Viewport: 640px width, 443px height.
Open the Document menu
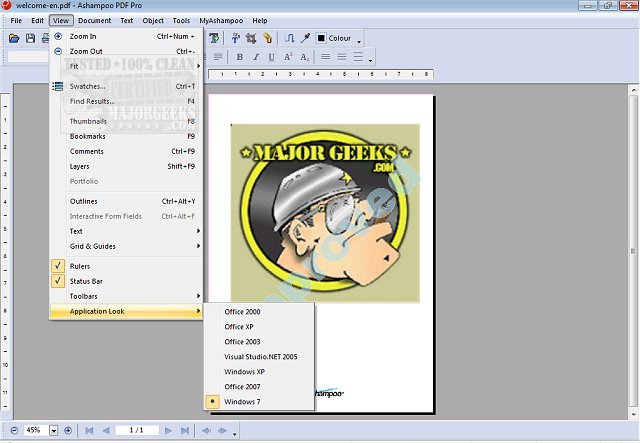tap(95, 20)
